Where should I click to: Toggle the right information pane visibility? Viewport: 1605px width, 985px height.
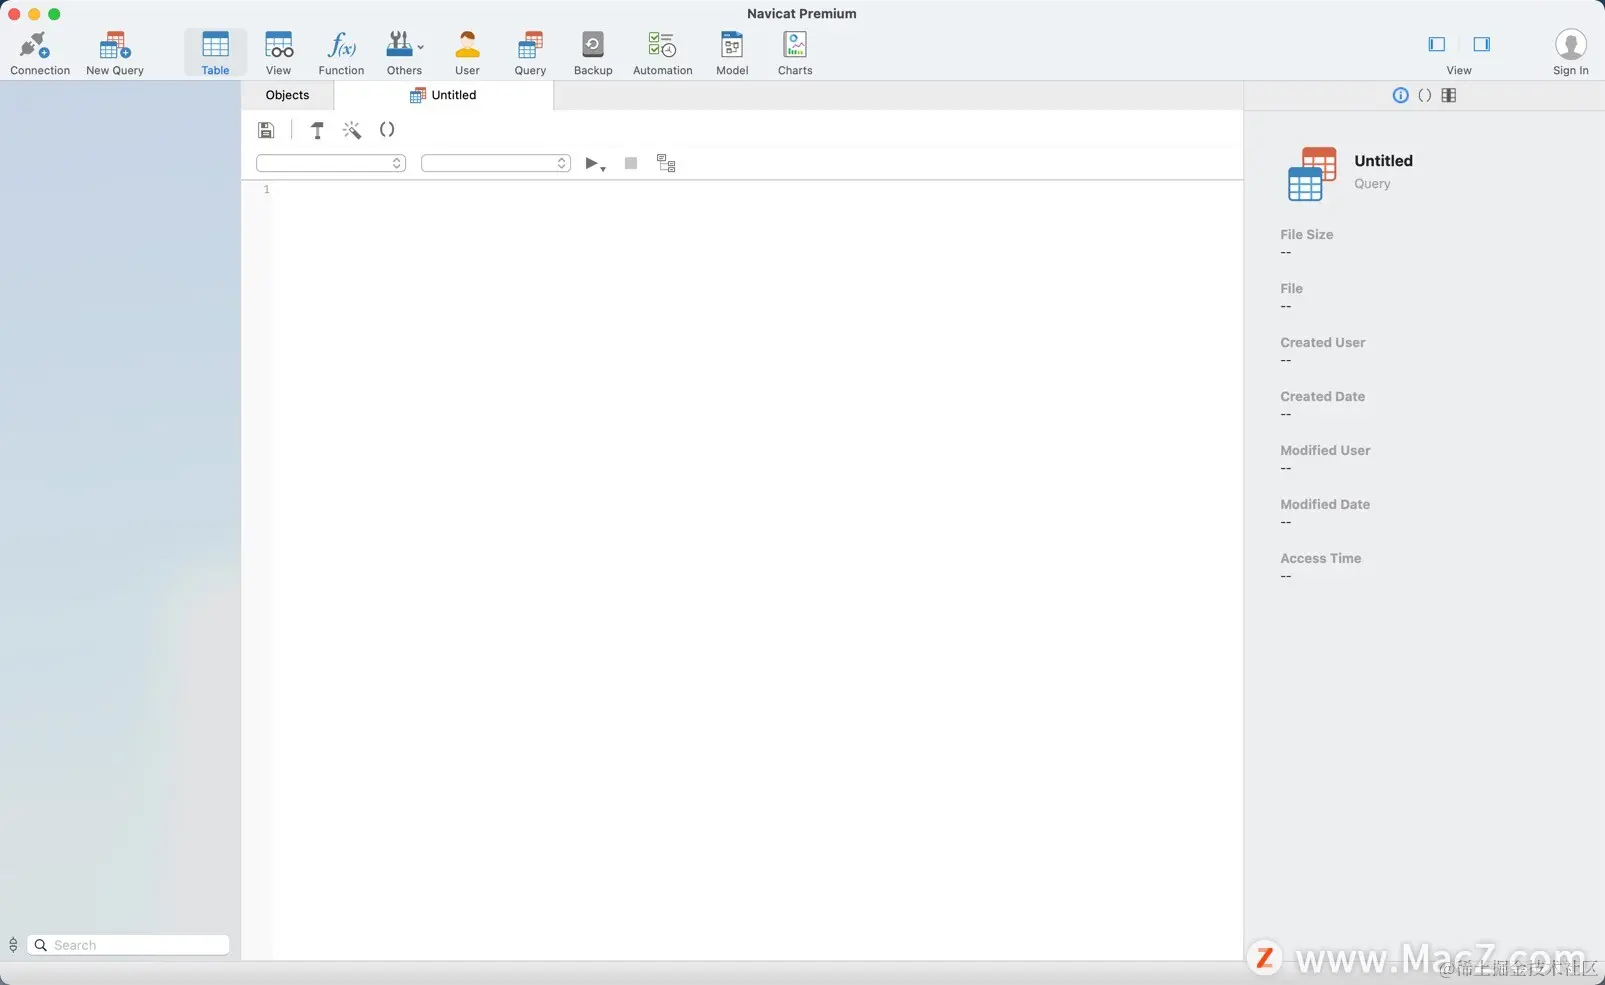click(1482, 44)
